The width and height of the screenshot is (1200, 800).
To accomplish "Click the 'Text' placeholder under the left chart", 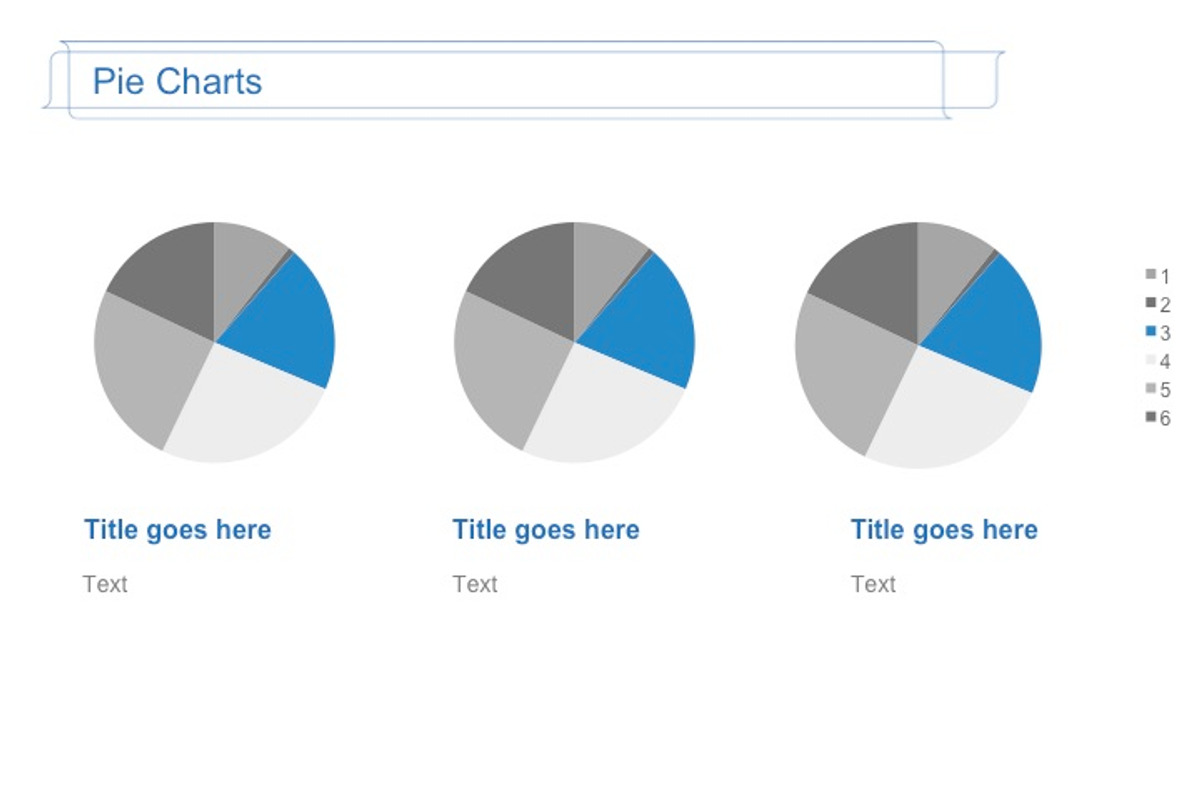I will click(105, 584).
